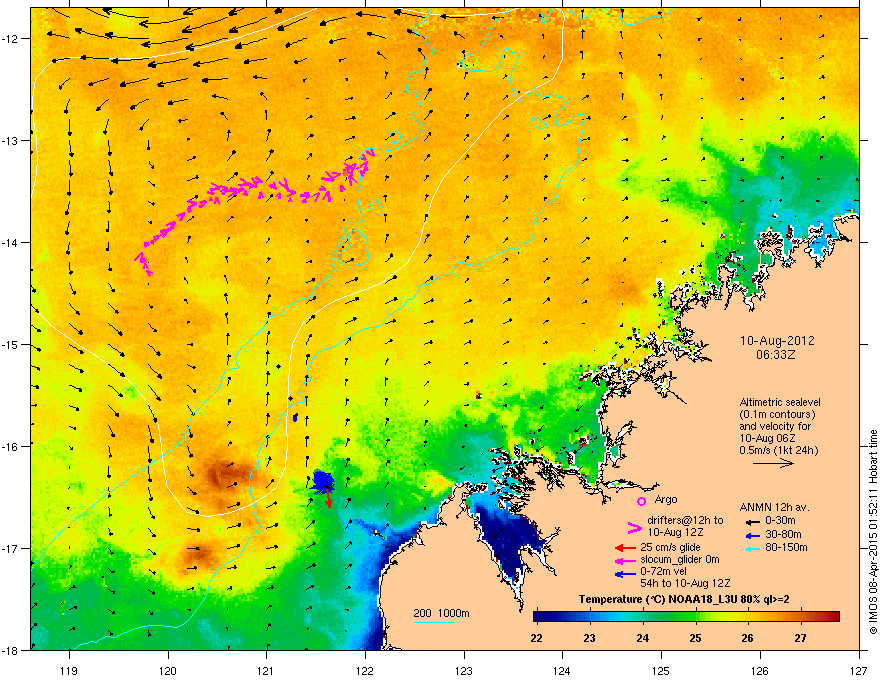Select the '06:33Z' time label
Screen dimensions: 880x680
pos(776,355)
